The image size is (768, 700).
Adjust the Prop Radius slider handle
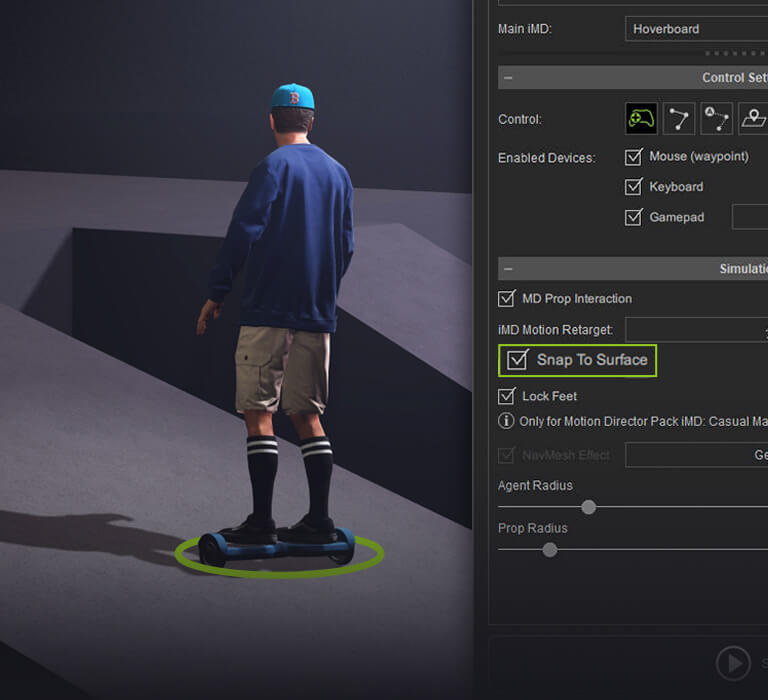click(x=550, y=550)
